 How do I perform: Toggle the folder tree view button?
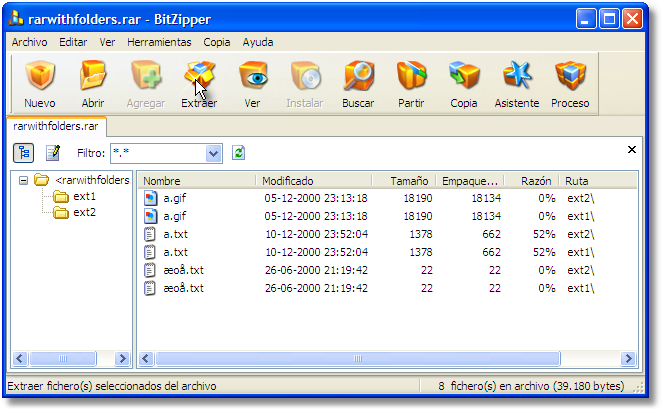(23, 153)
